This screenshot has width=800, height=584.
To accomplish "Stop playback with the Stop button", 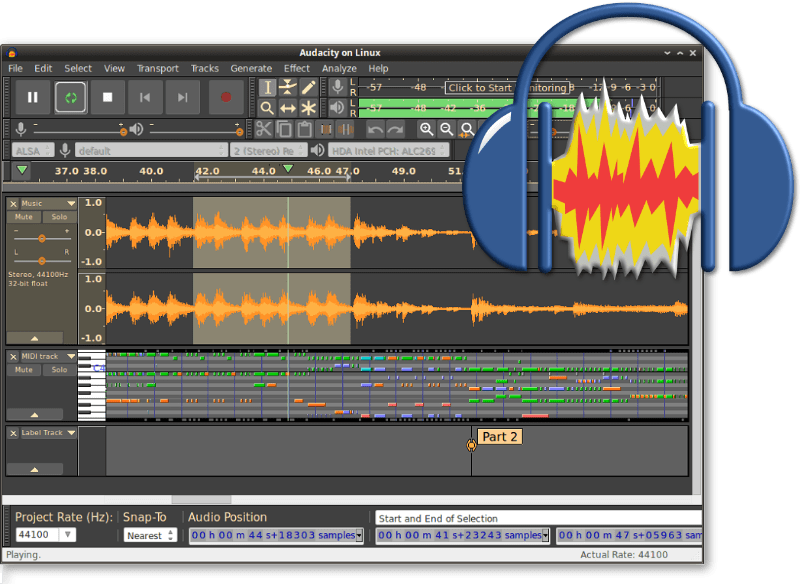I will pyautogui.click(x=108, y=97).
